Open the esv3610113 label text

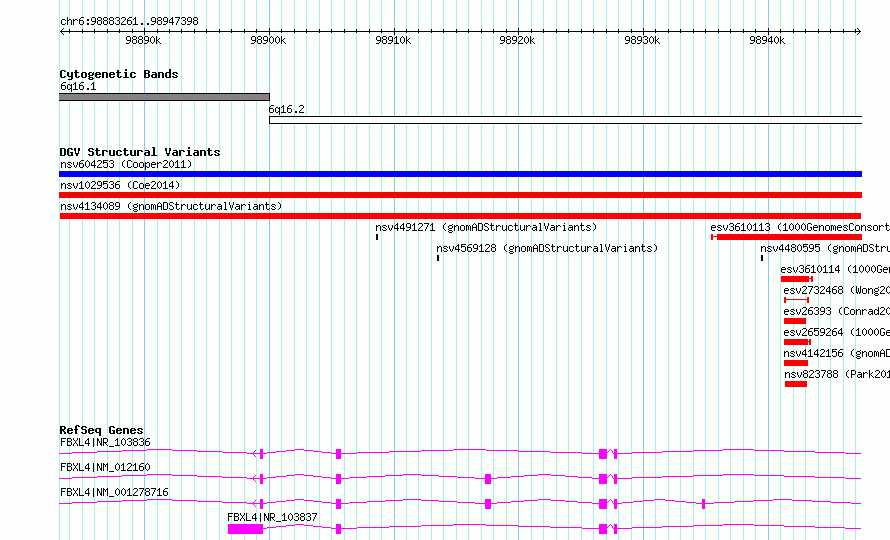[x=800, y=227]
